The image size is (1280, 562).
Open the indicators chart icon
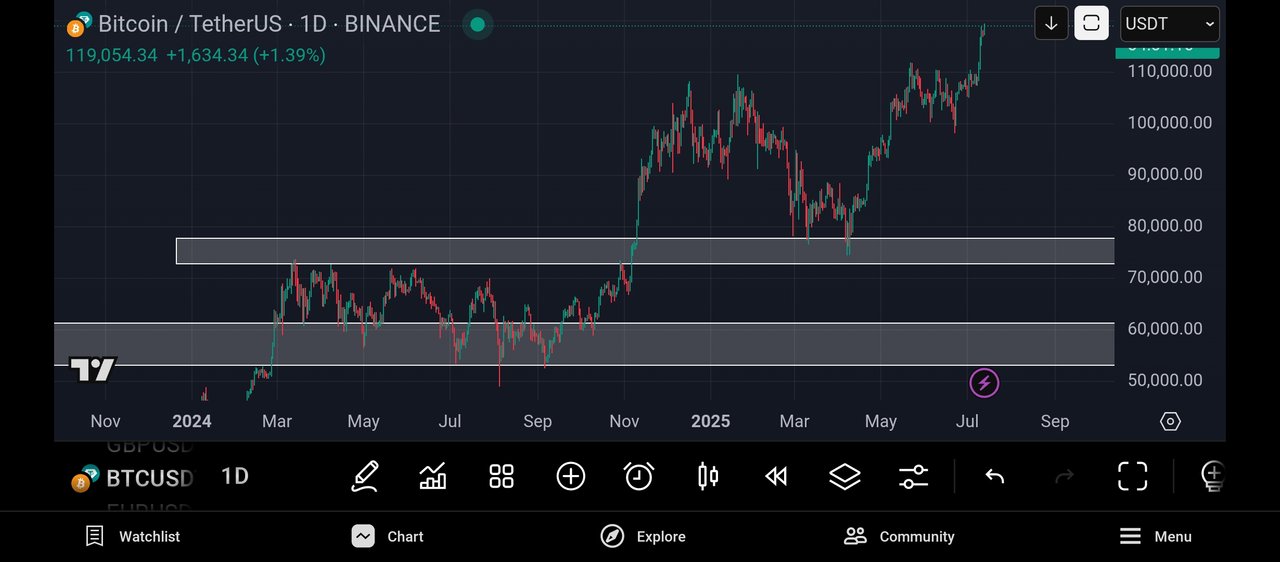[x=433, y=476]
